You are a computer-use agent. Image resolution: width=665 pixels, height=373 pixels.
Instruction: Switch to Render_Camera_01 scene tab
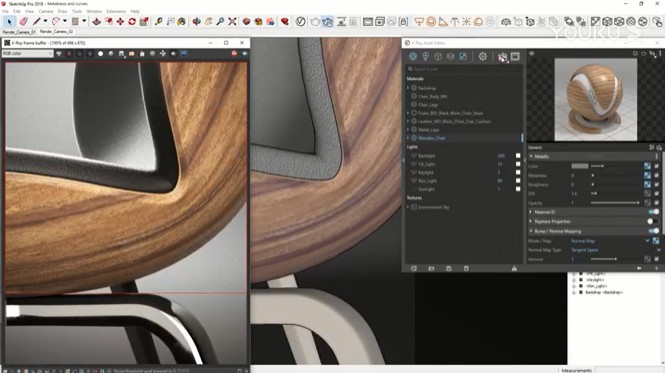point(19,32)
